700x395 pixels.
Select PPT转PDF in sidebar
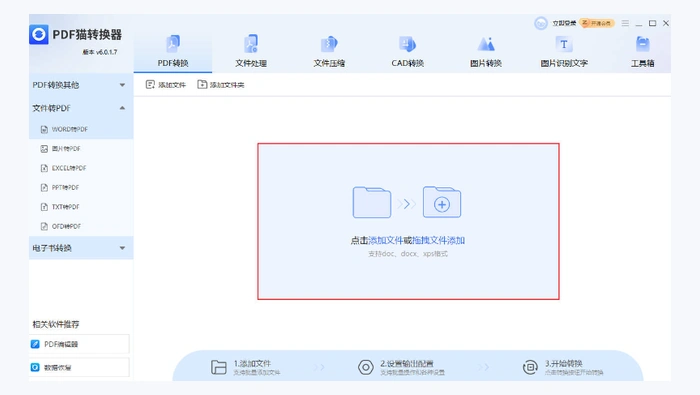[81, 187]
